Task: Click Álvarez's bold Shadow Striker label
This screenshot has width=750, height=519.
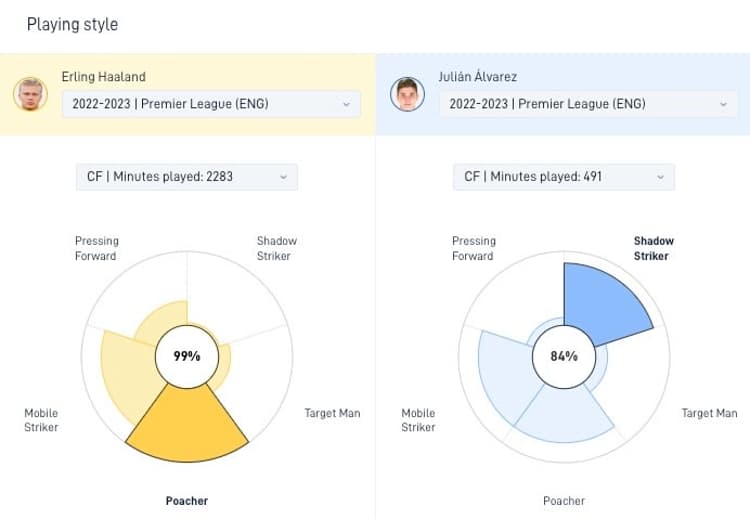Action: (x=653, y=248)
